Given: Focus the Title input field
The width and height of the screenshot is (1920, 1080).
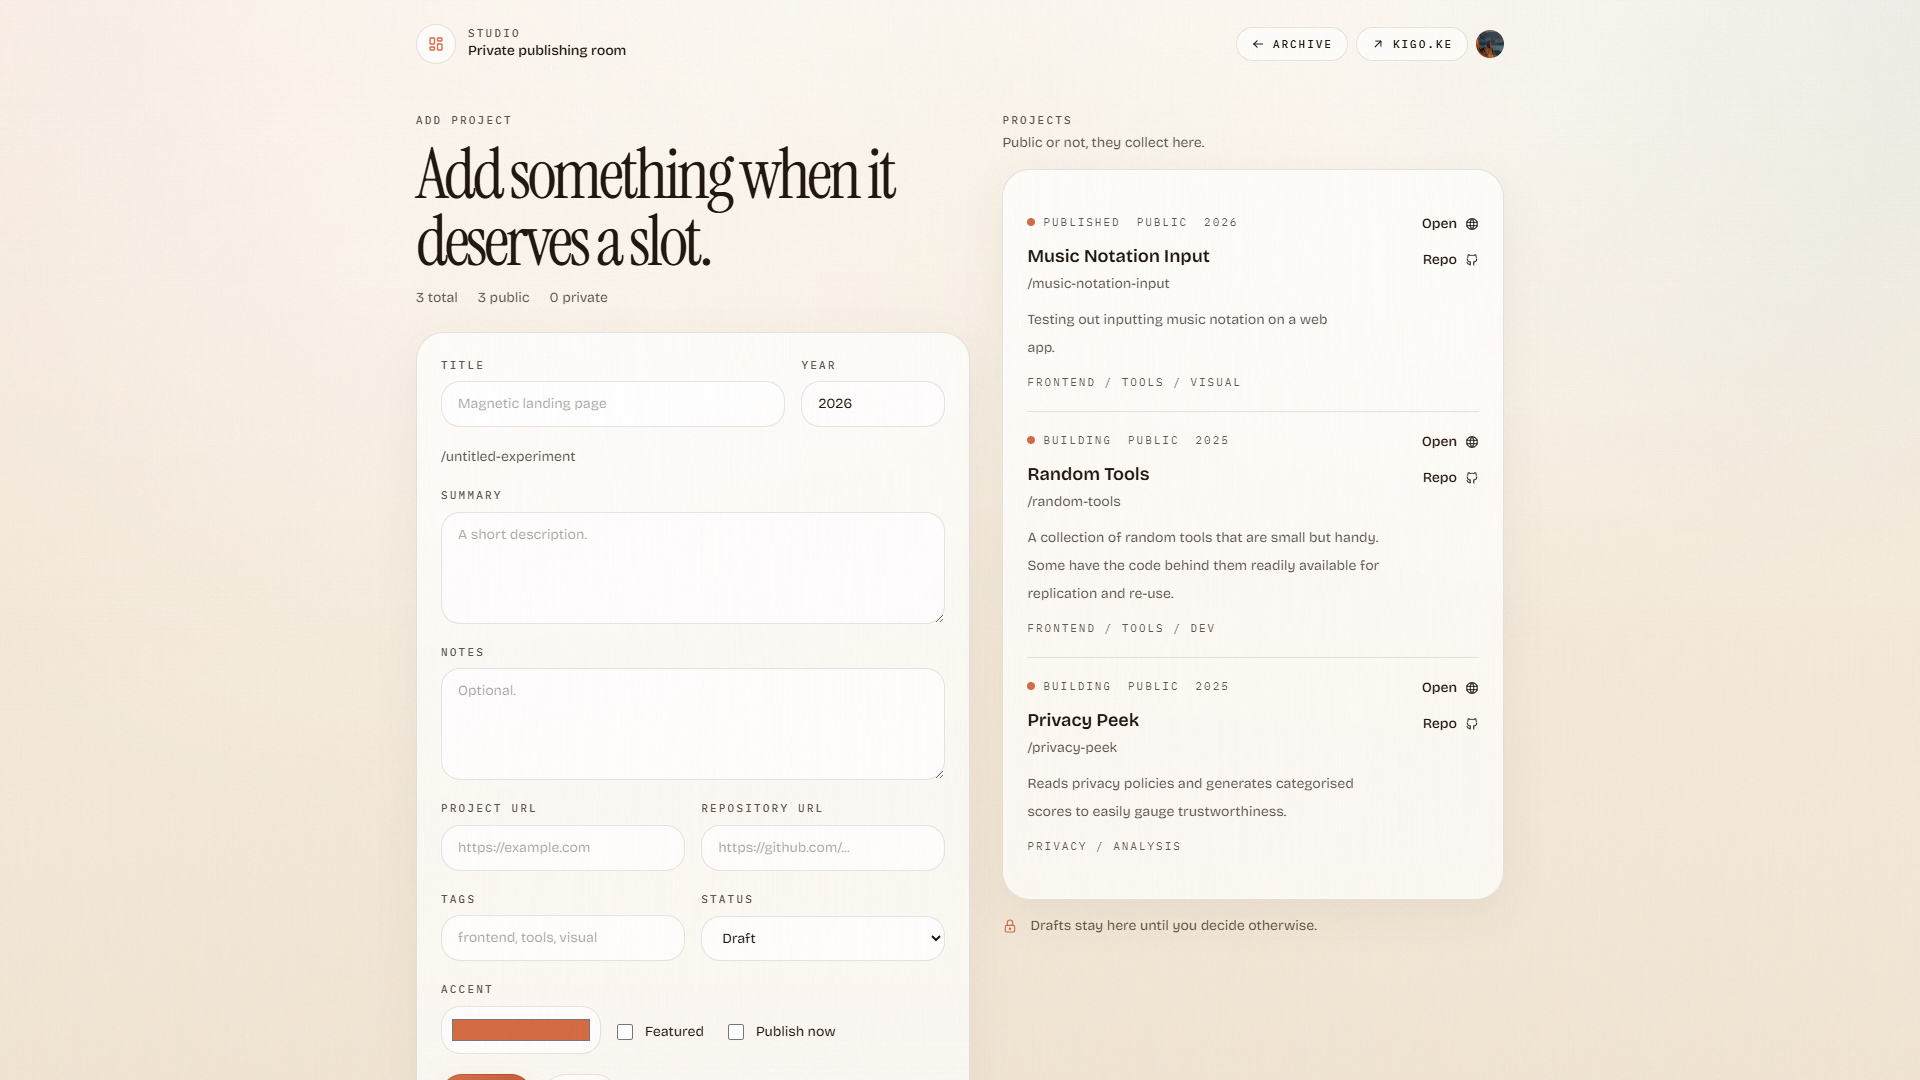Looking at the screenshot, I should (x=612, y=404).
